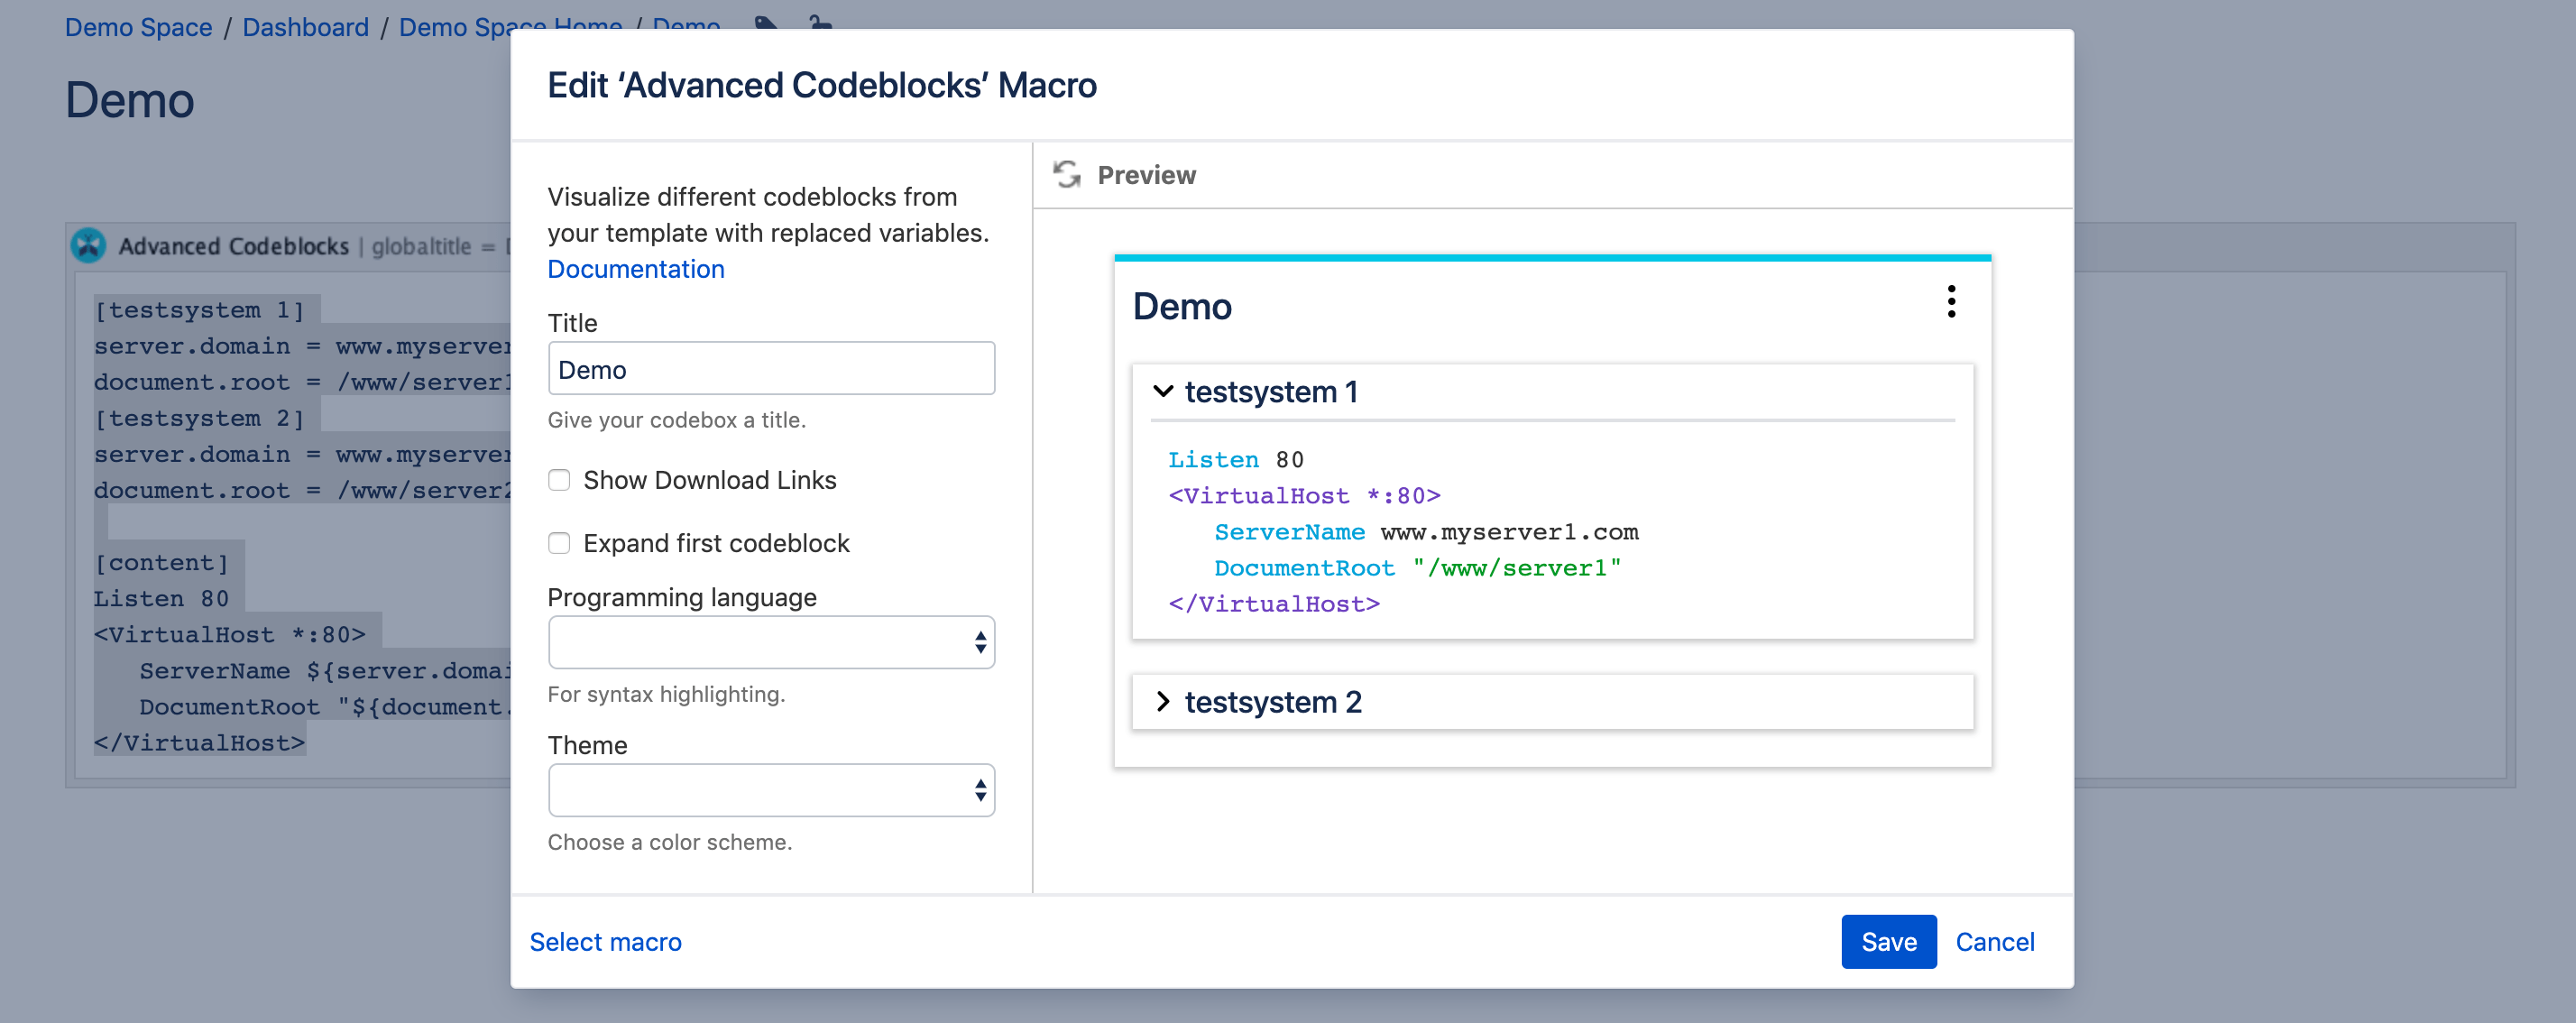Save the macro changes
This screenshot has width=2576, height=1023.
[1888, 941]
